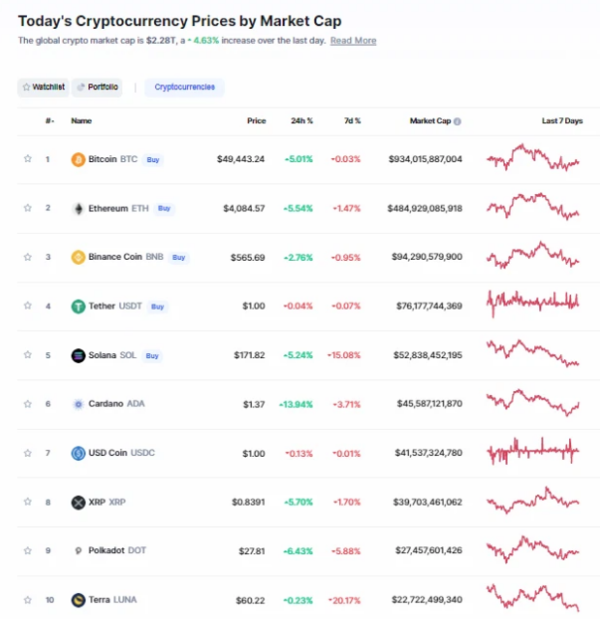This screenshot has height=619, width=600.
Task: Click the Buy button next to Ethereum
Action: [164, 208]
